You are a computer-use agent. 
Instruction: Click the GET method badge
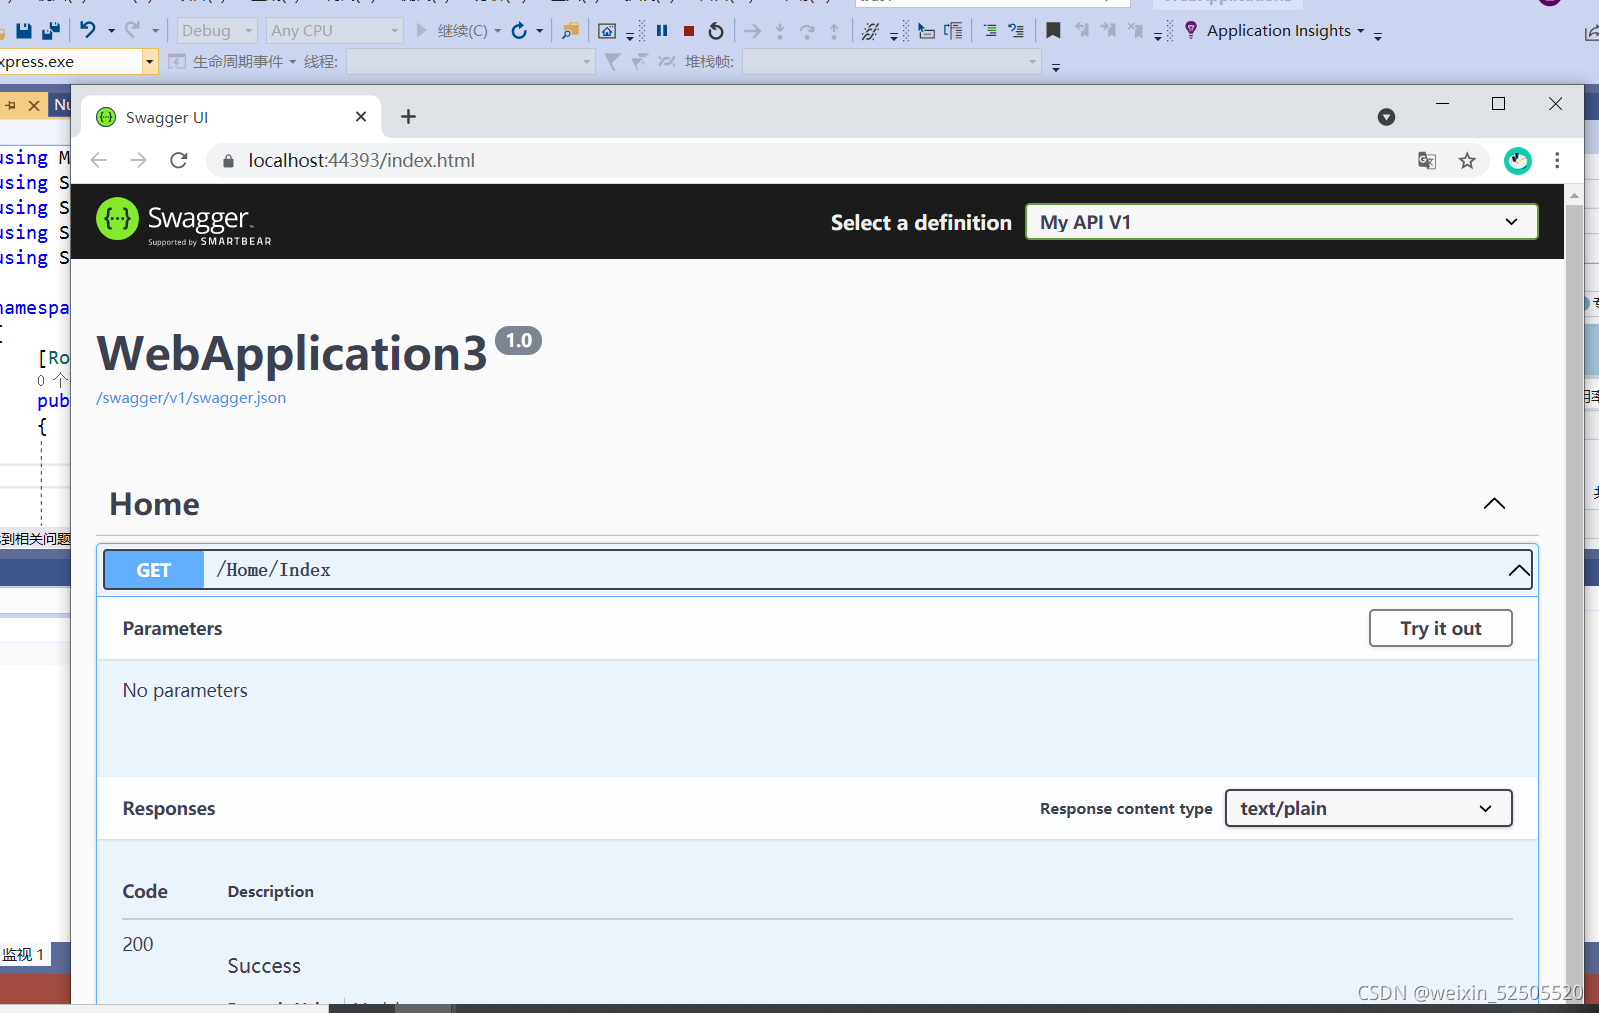154,570
